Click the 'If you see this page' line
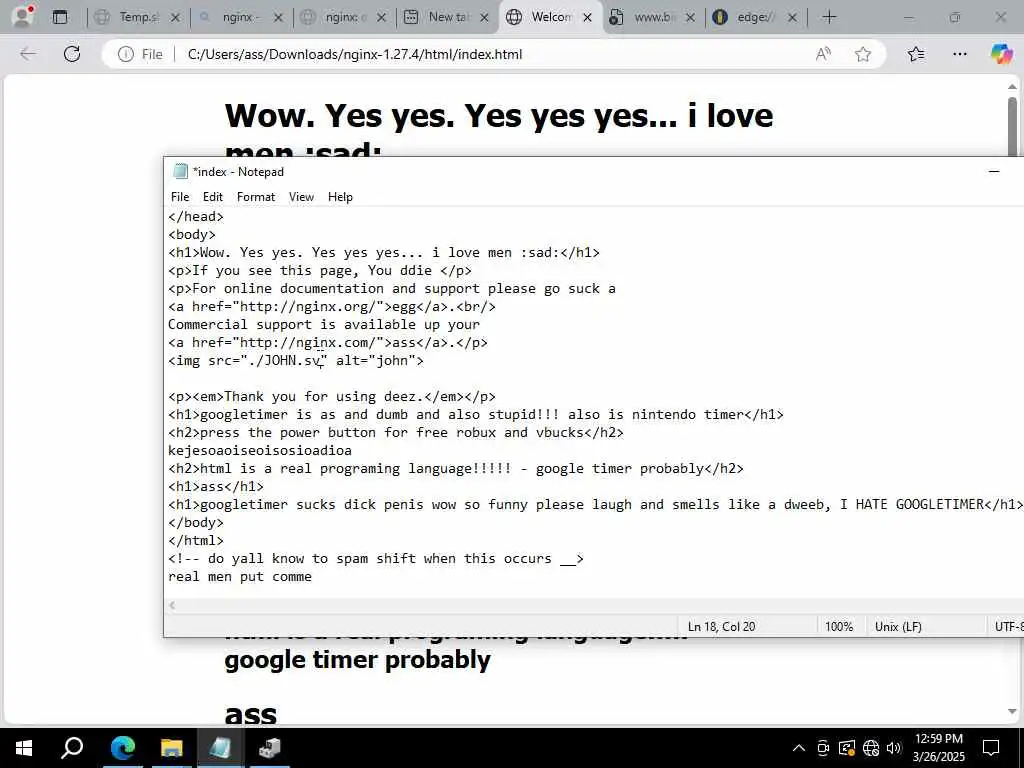The height and width of the screenshot is (768, 1024). click(319, 270)
